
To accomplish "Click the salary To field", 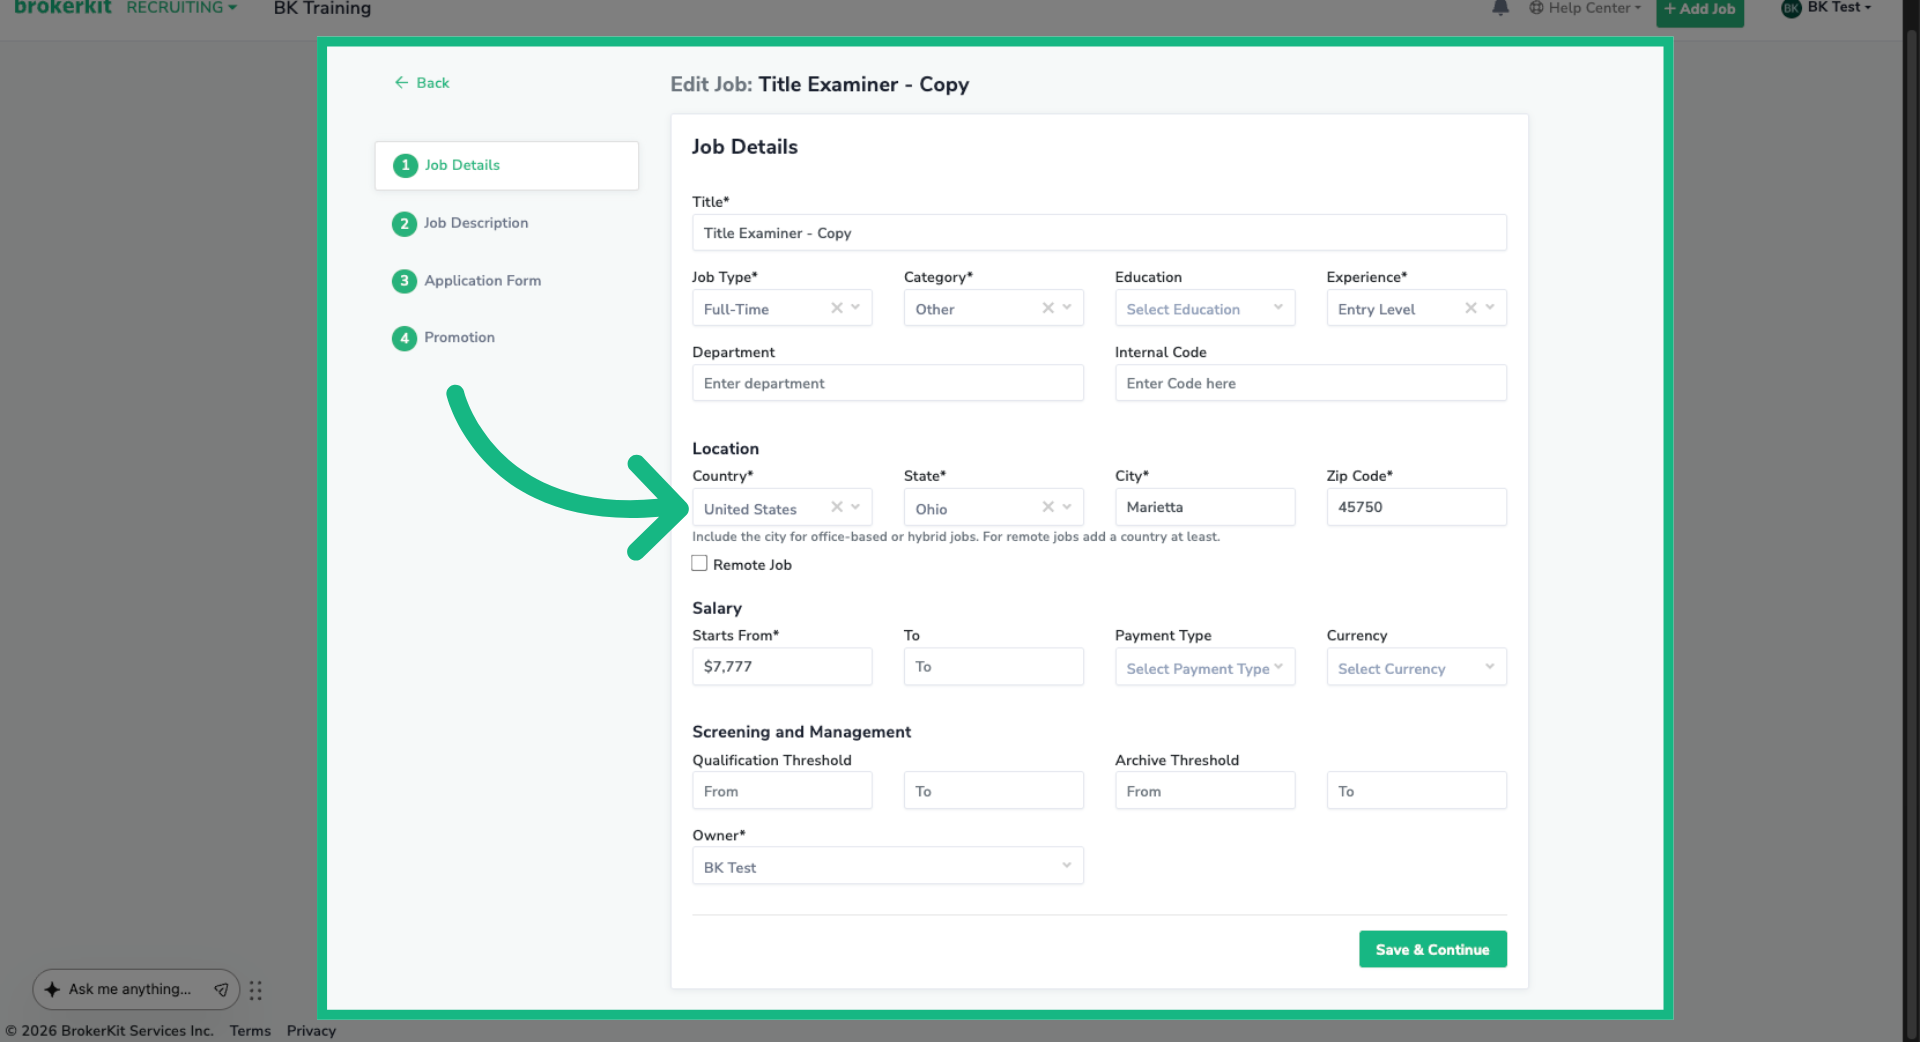I will [x=993, y=667].
